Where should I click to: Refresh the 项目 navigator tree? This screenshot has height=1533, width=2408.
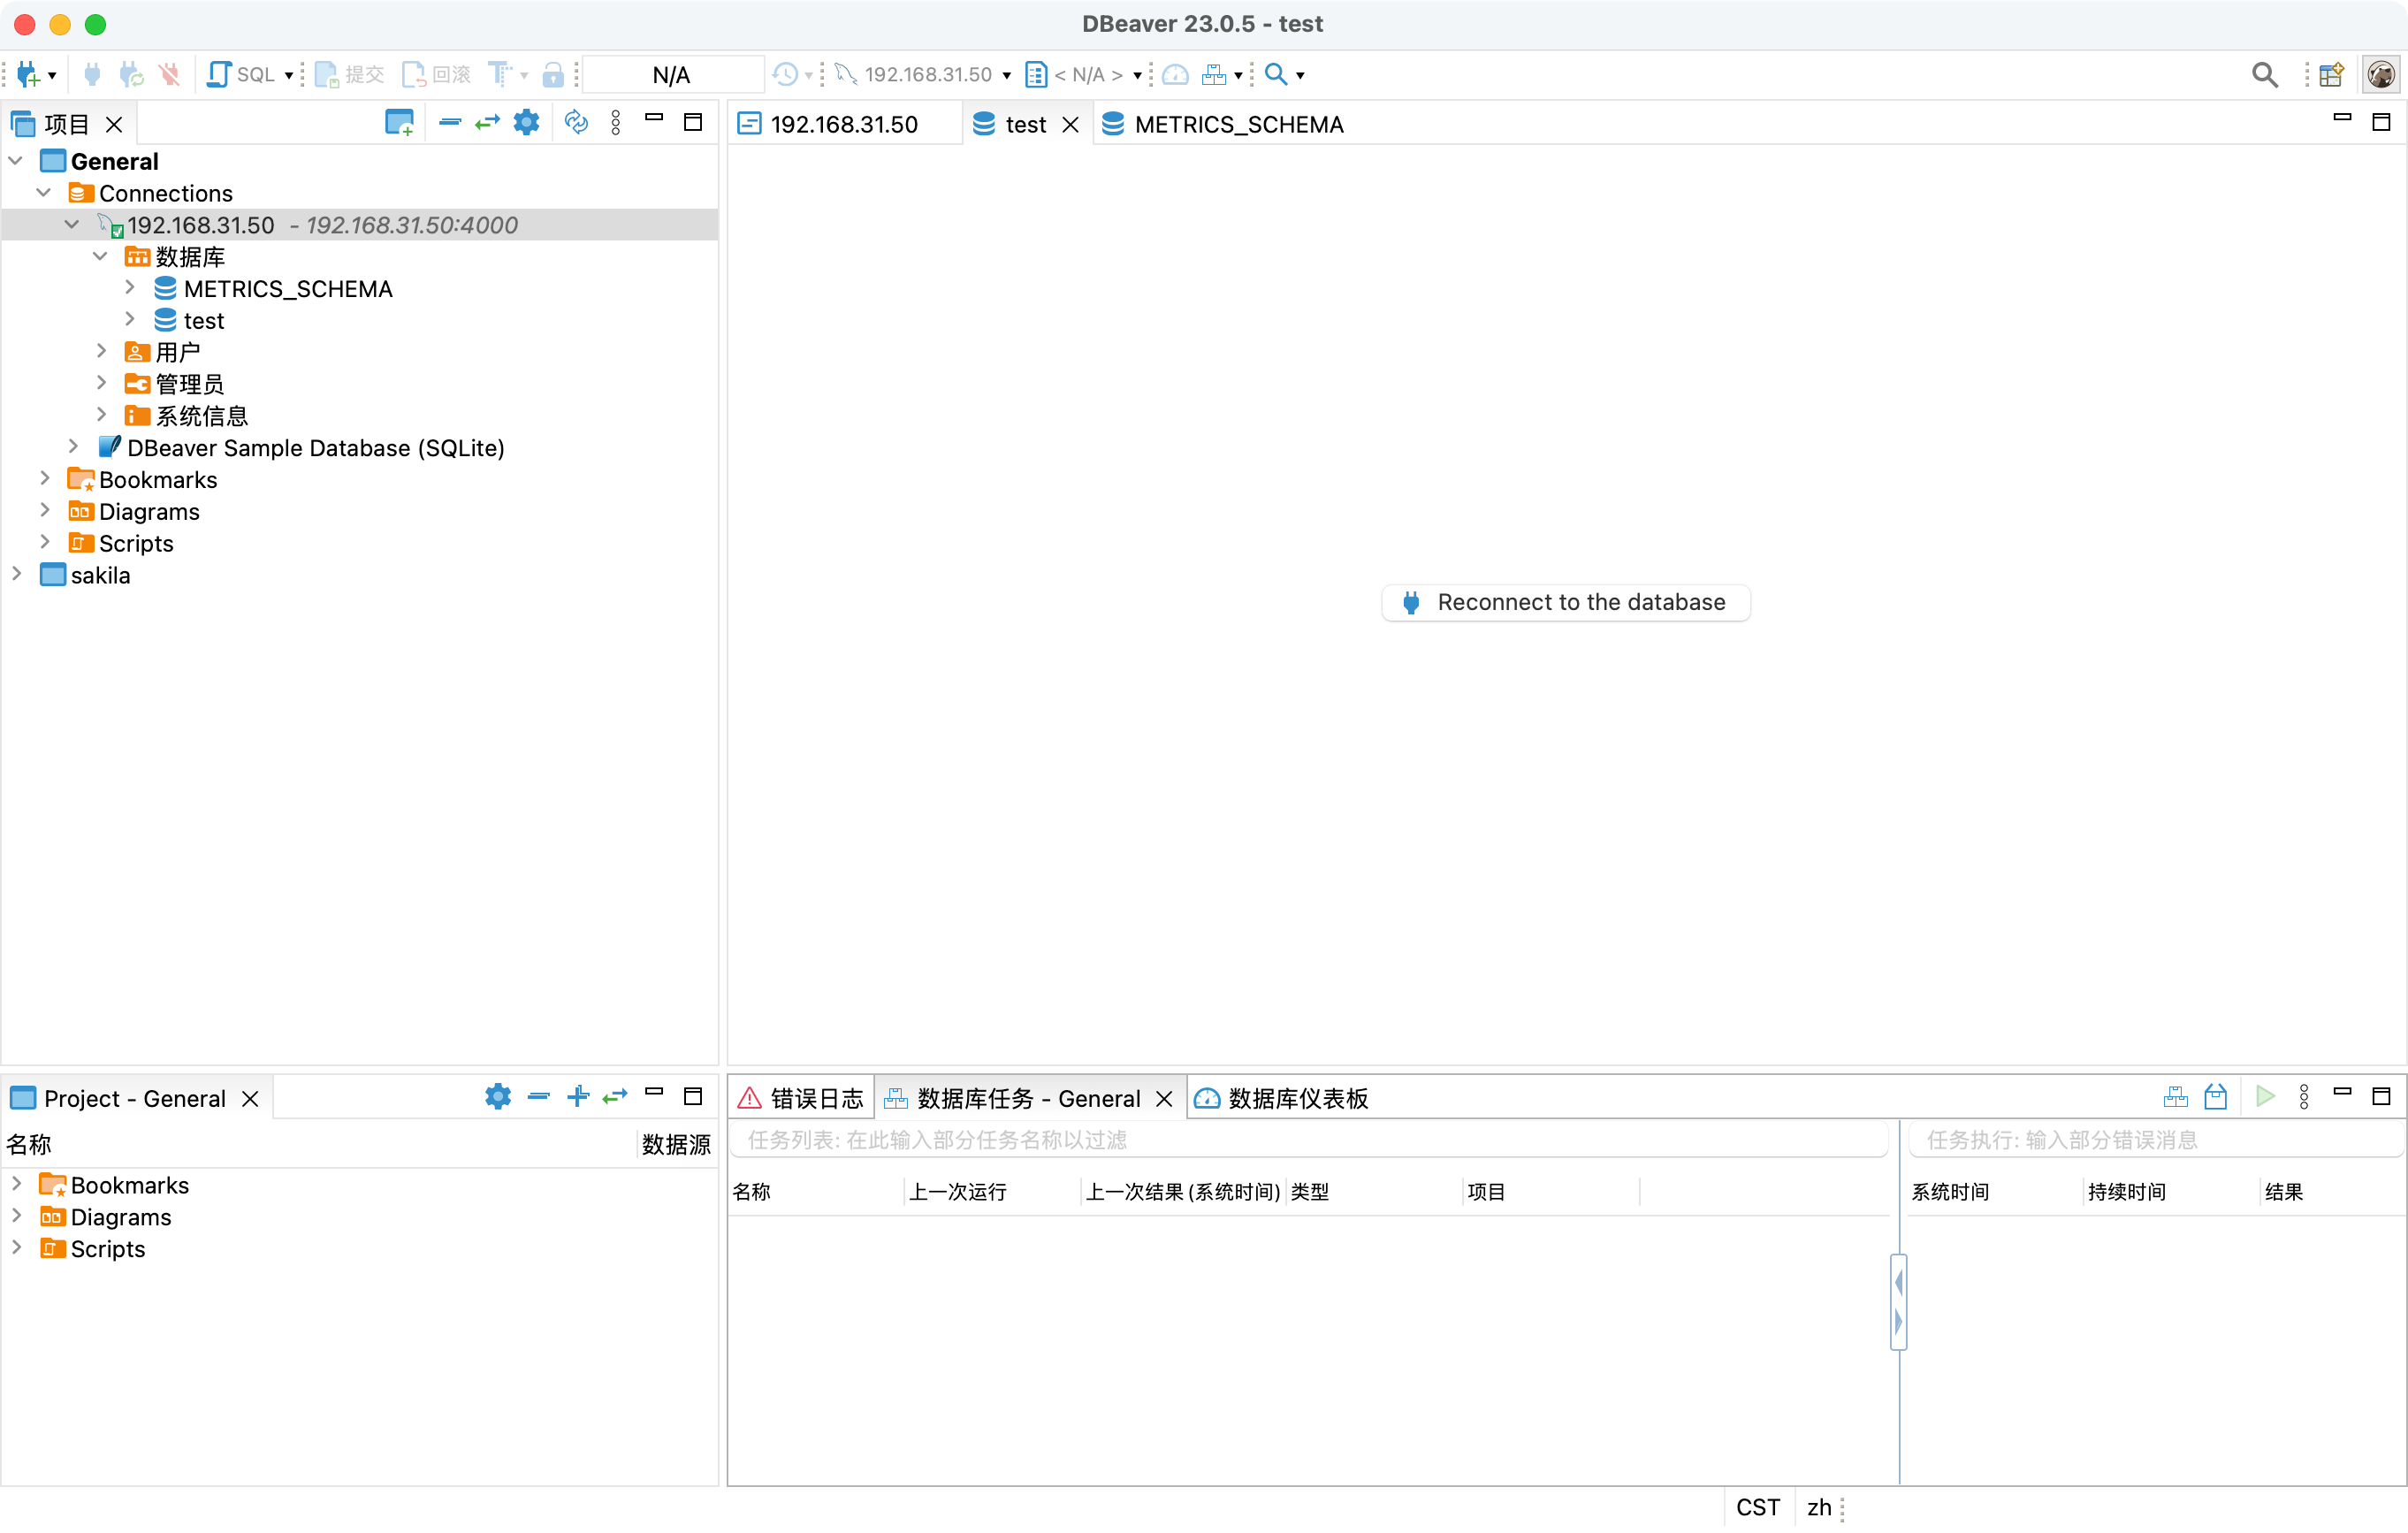pos(576,122)
